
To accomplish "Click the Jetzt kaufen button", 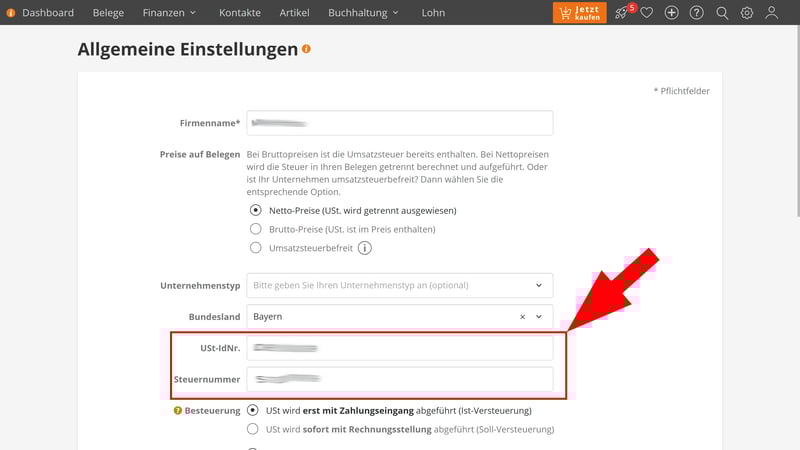I will click(x=579, y=13).
